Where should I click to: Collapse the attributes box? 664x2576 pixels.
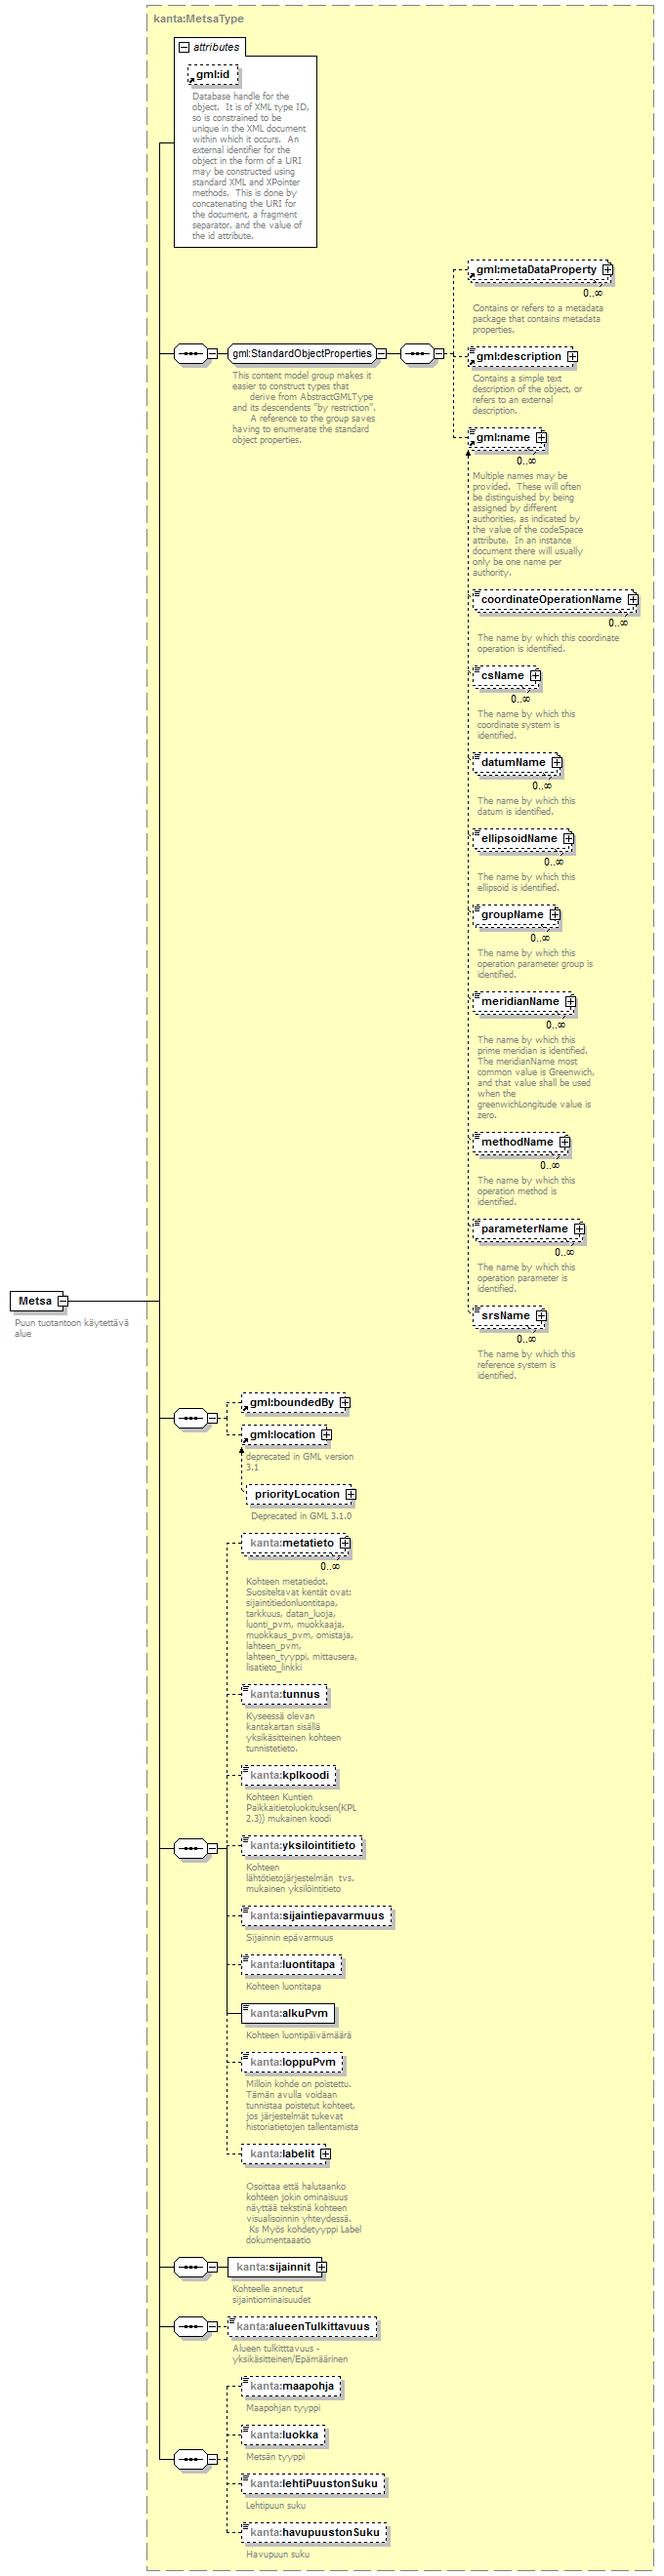184,47
